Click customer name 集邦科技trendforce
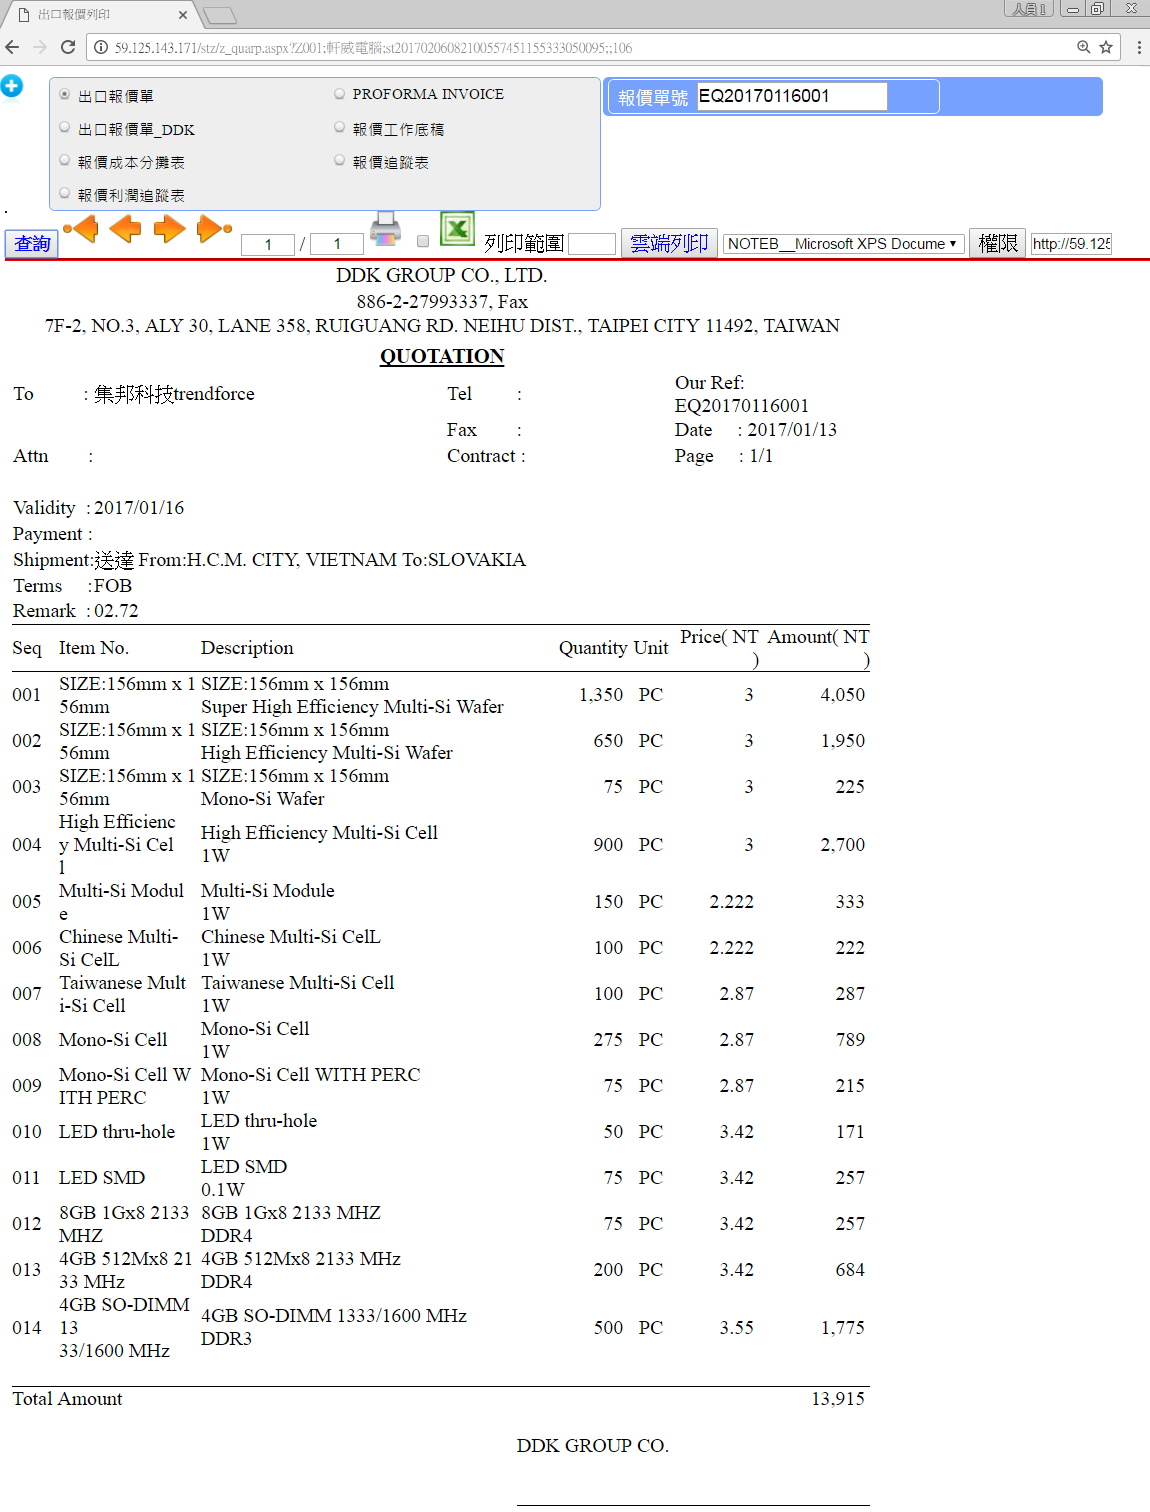 [x=174, y=394]
